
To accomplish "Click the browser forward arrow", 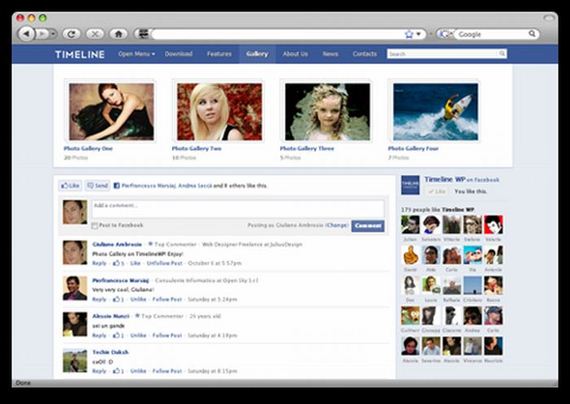I will 42,34.
